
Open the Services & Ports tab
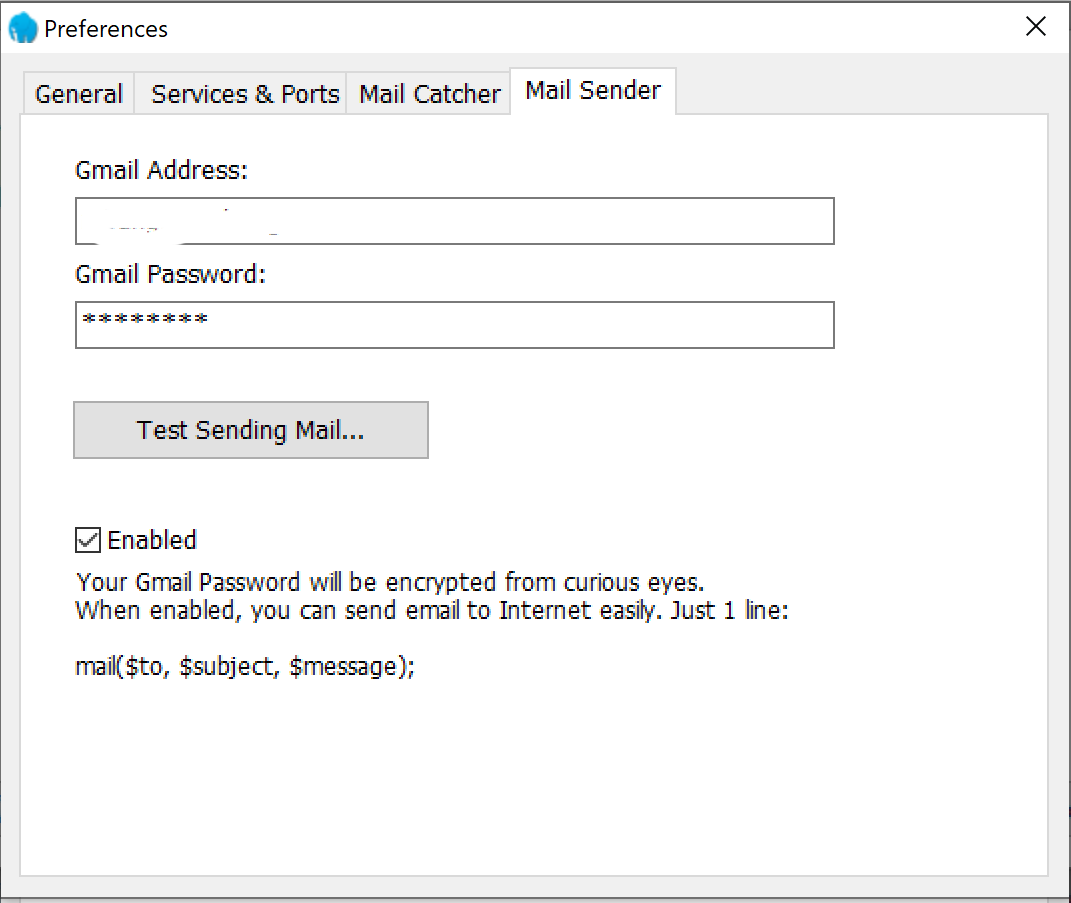pyautogui.click(x=245, y=94)
